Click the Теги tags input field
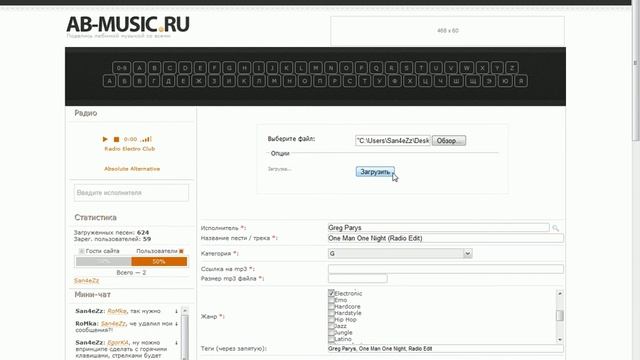This screenshot has width=640, height=360. 446,349
